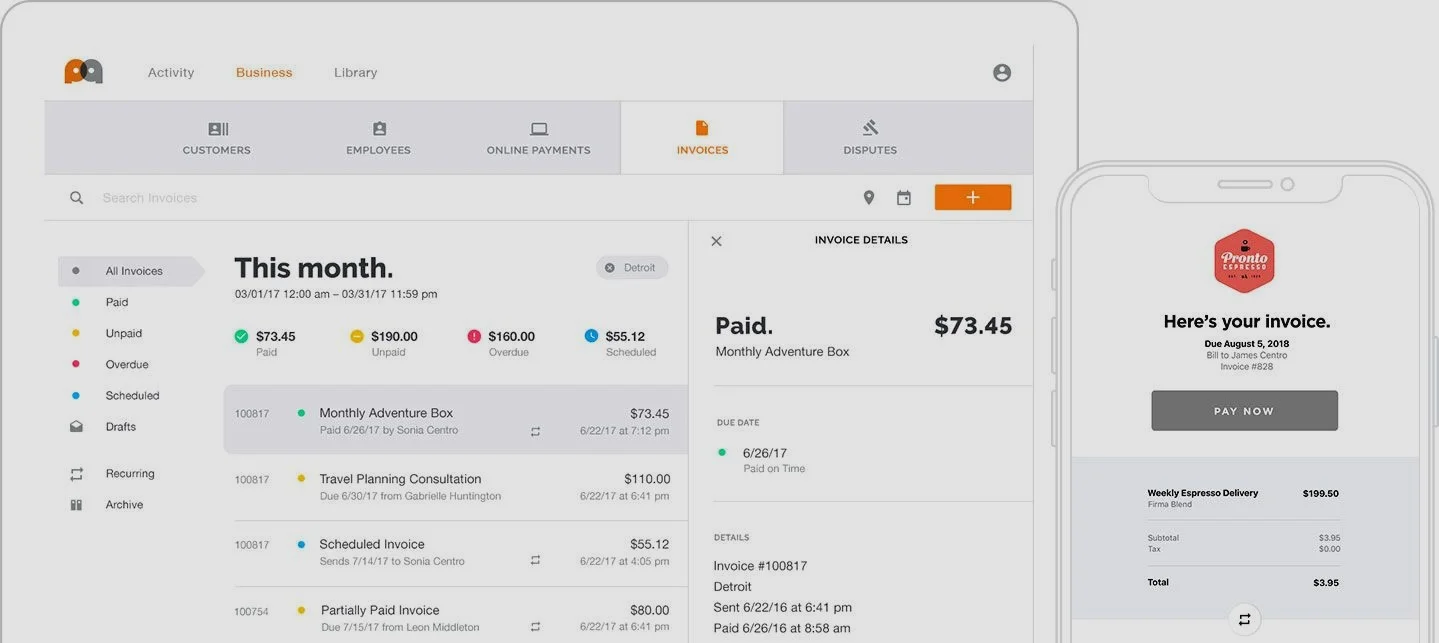Viewport: 1439px width, 643px height.
Task: Click the Archive sidebar icon
Action: pos(76,504)
